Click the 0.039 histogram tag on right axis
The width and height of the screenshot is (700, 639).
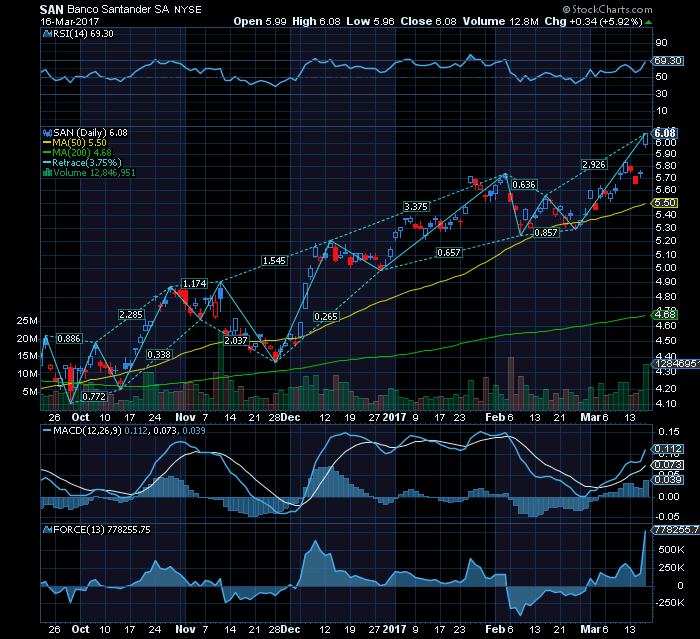click(x=668, y=480)
